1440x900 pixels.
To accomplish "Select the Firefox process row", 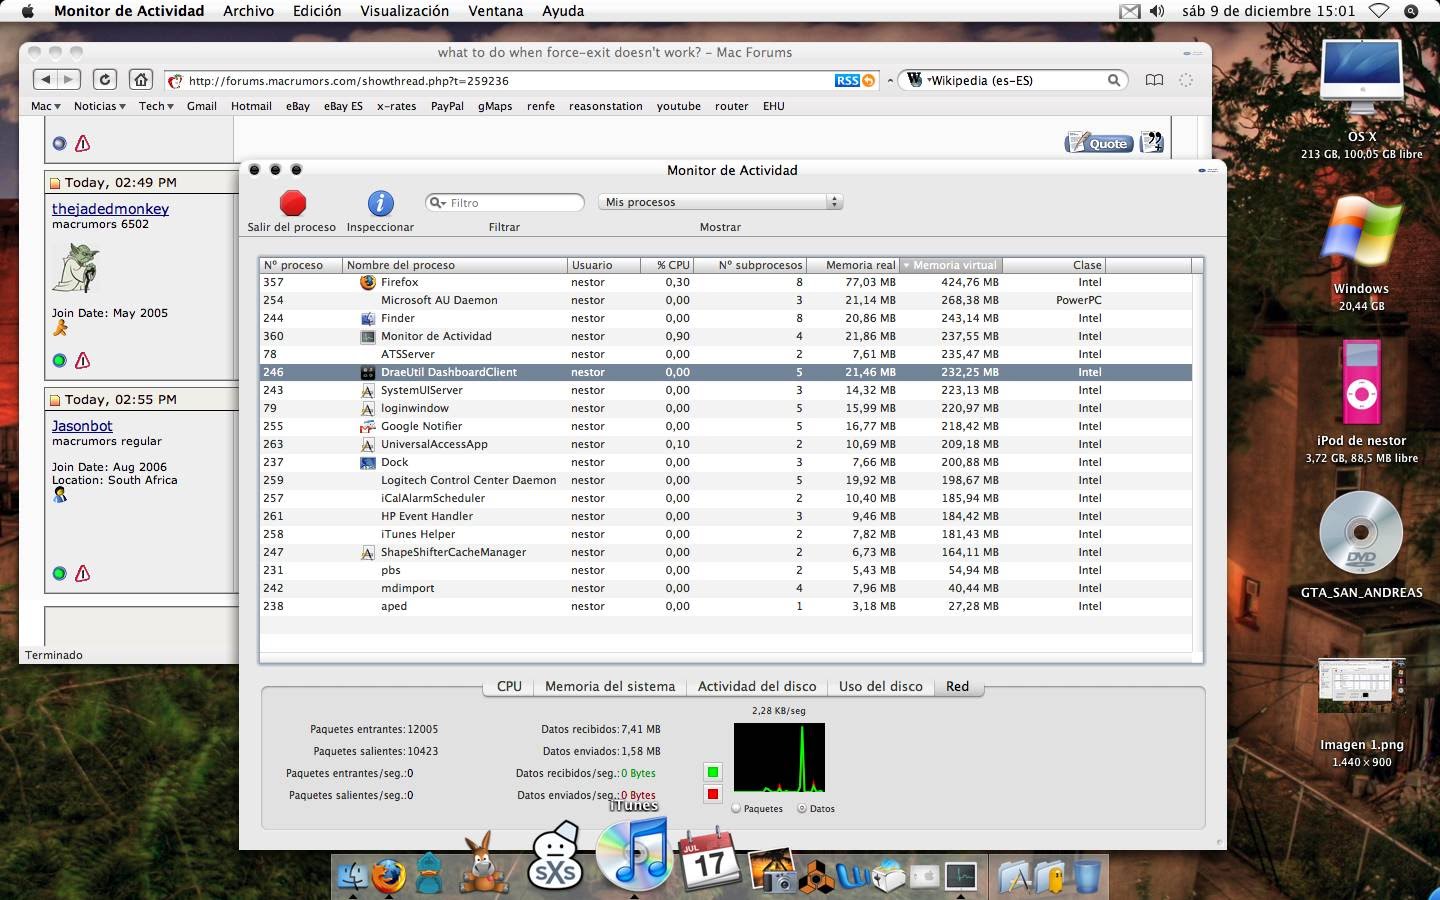I will pos(725,282).
